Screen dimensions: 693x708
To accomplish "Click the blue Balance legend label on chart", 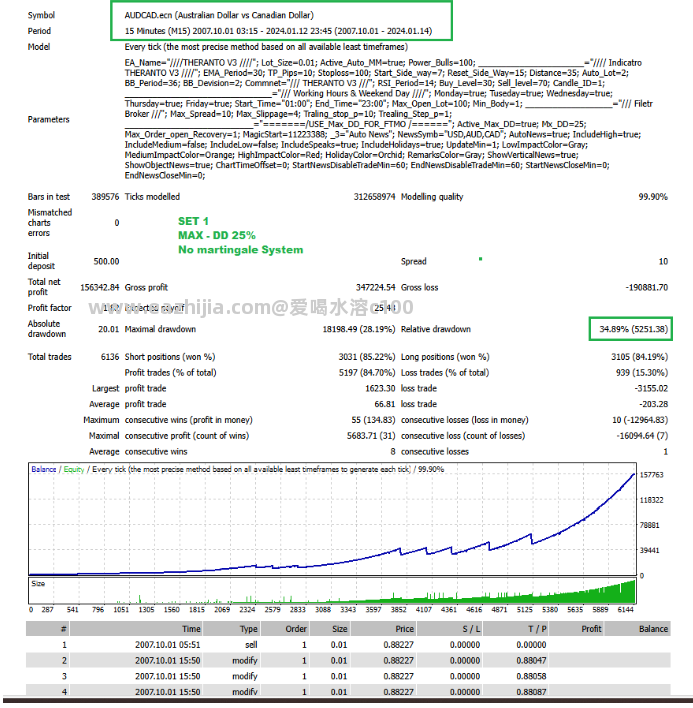I will click(x=44, y=469).
